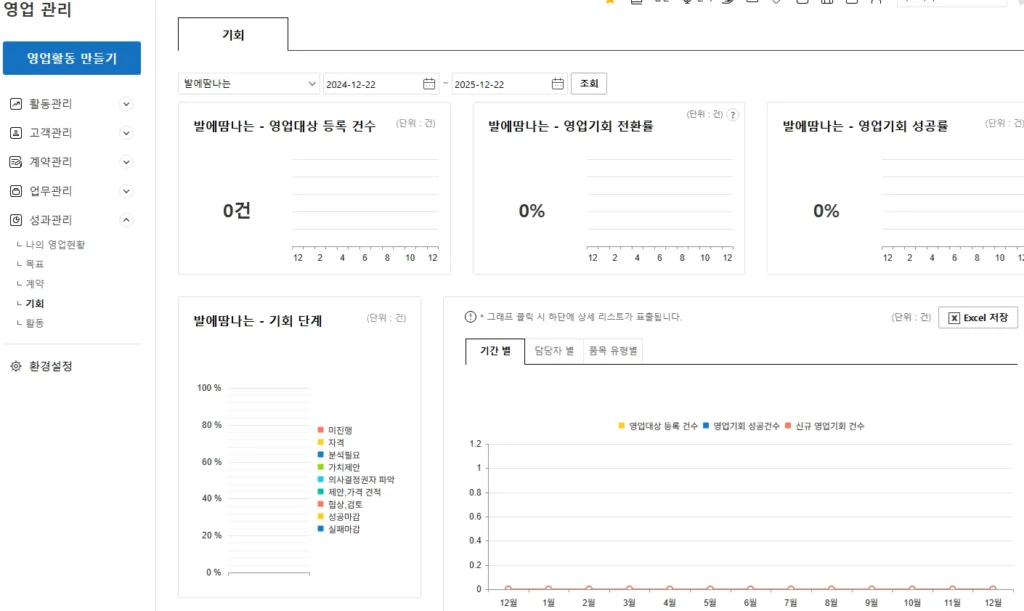Click the 환경설정 gear icon
The image size is (1024, 611).
pos(16,366)
